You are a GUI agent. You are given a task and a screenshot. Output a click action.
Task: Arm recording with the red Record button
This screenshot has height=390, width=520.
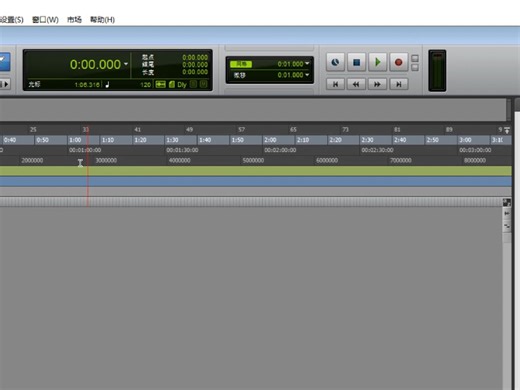[x=398, y=62]
